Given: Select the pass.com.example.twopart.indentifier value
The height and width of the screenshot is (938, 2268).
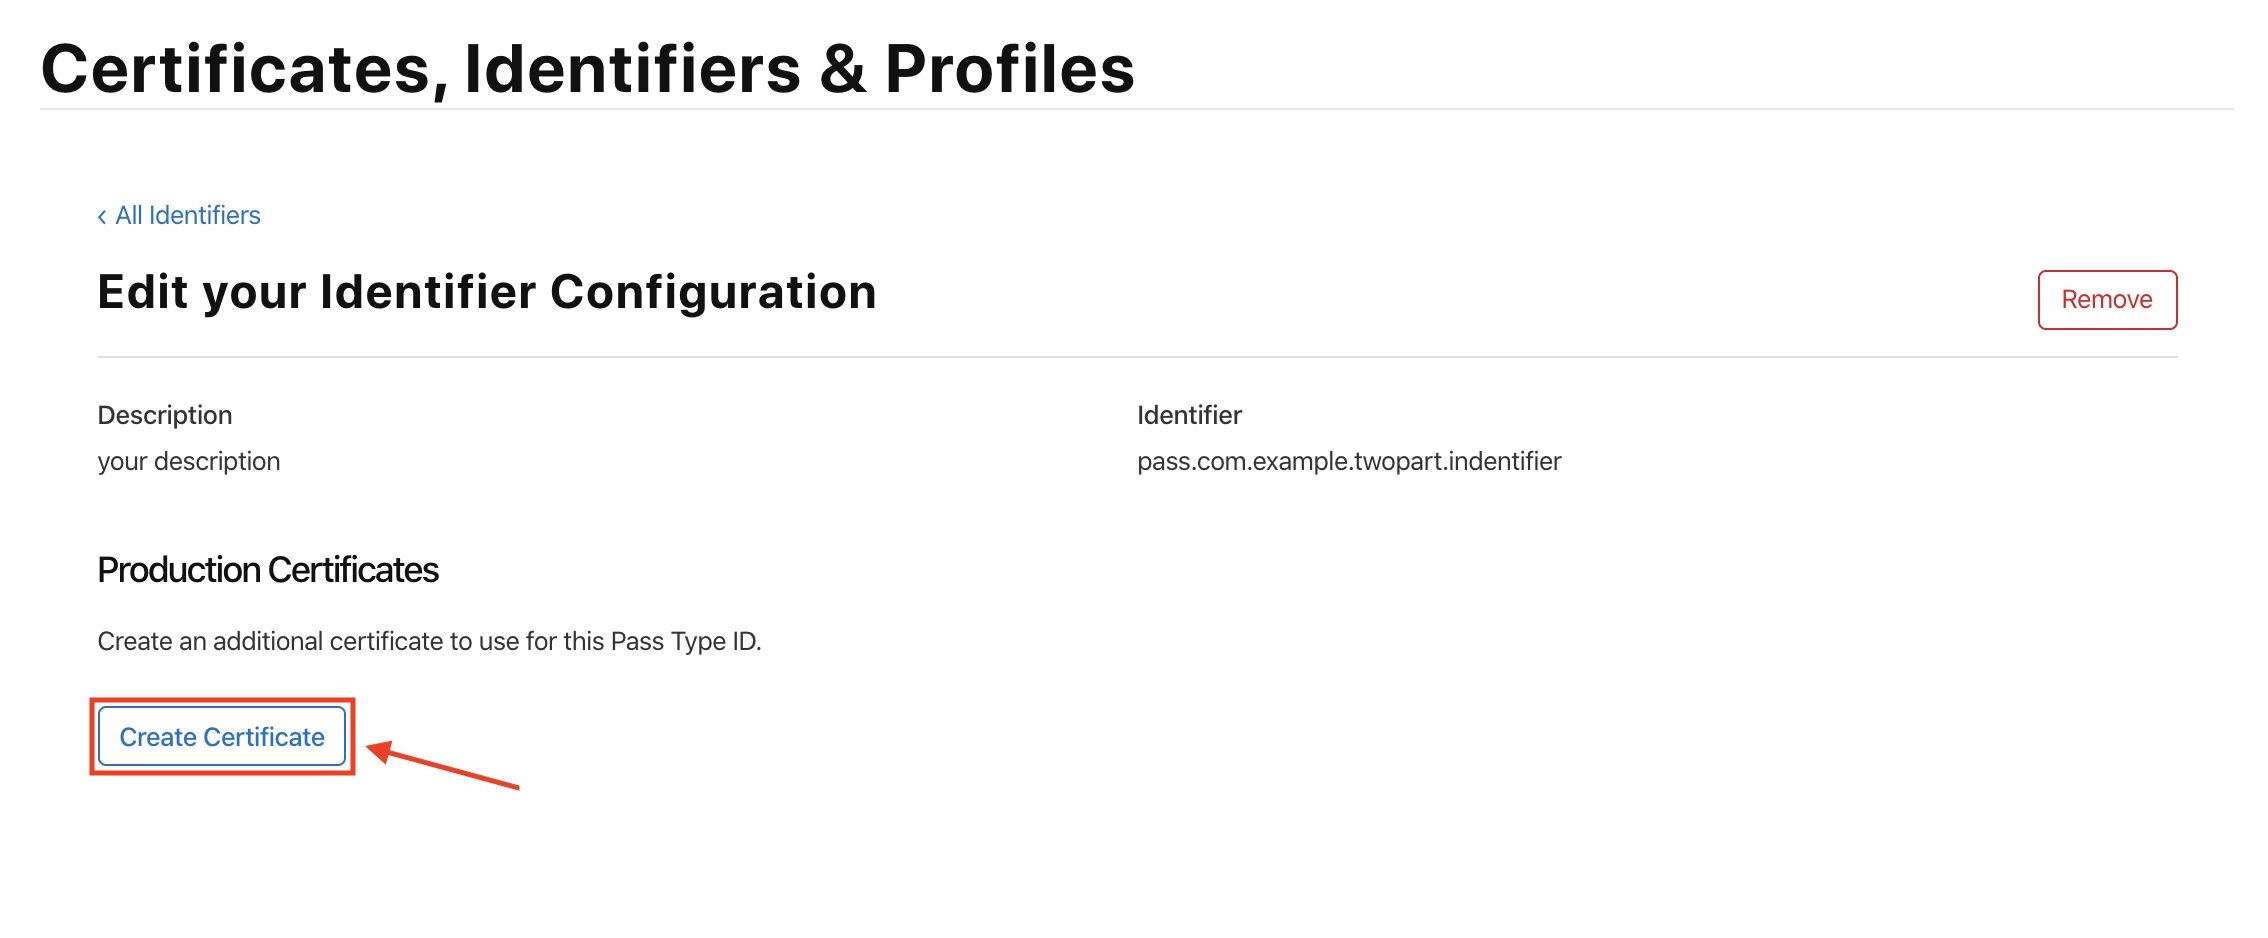Looking at the screenshot, I should point(1349,461).
